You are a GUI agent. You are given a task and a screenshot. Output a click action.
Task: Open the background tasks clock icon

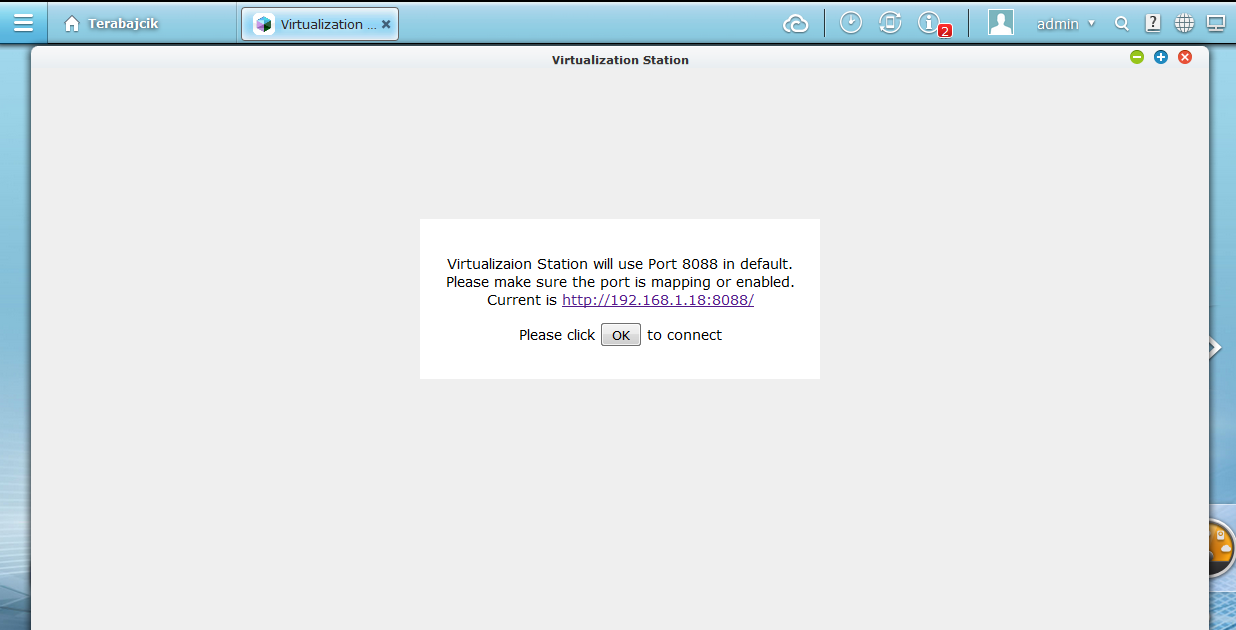(851, 23)
